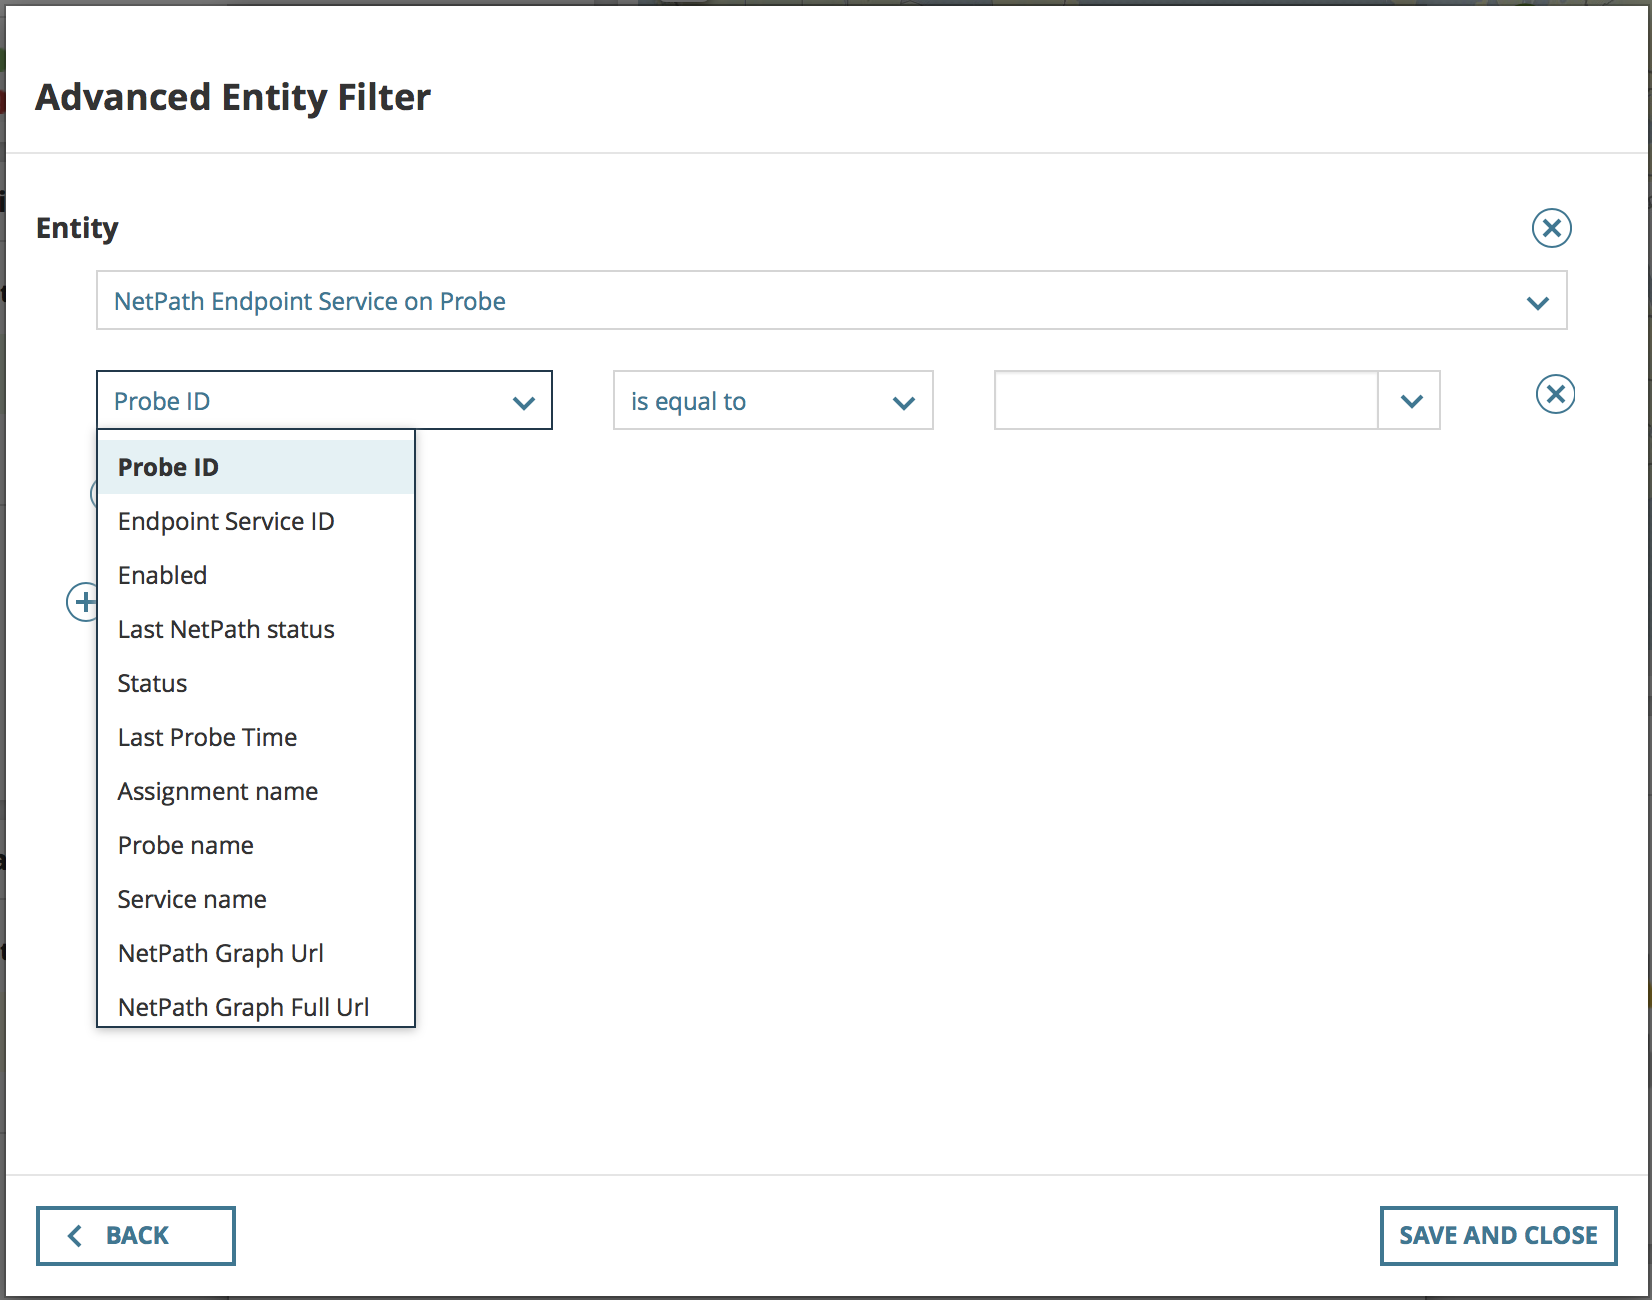Select Last NetPath status option
Image resolution: width=1652 pixels, height=1300 pixels.
click(x=256, y=629)
